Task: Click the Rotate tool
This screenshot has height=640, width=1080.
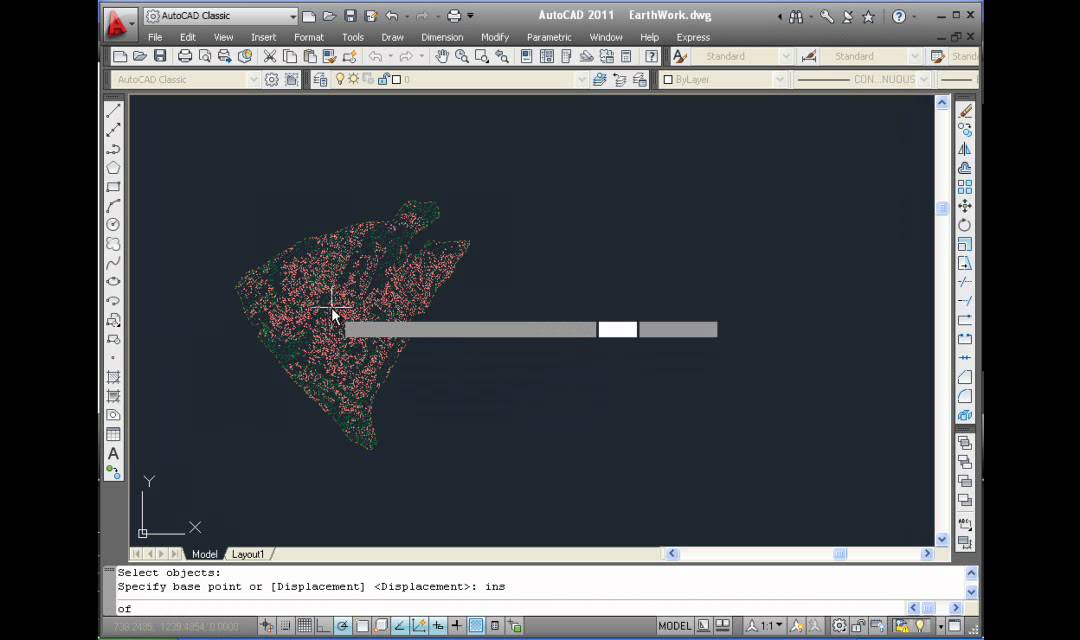Action: tap(965, 225)
